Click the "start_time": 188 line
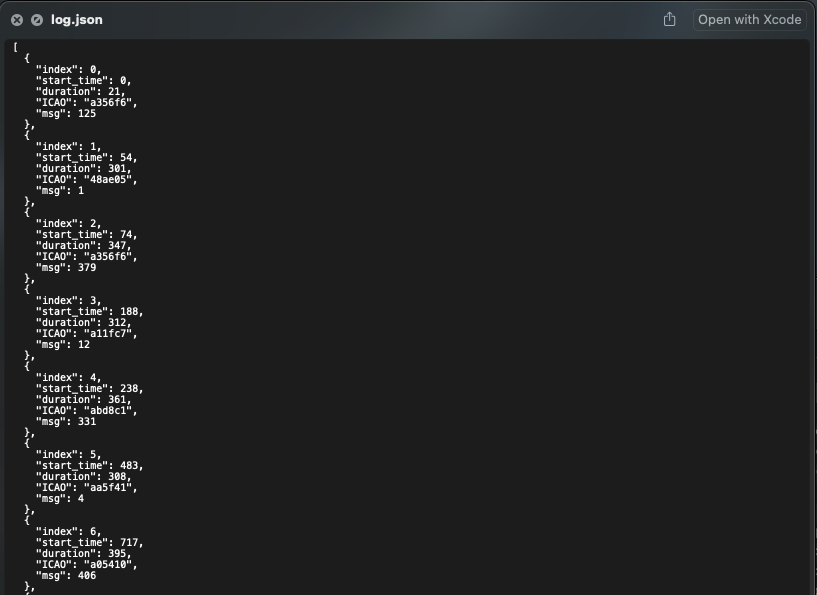Screen dimensions: 817x595 click(89, 311)
